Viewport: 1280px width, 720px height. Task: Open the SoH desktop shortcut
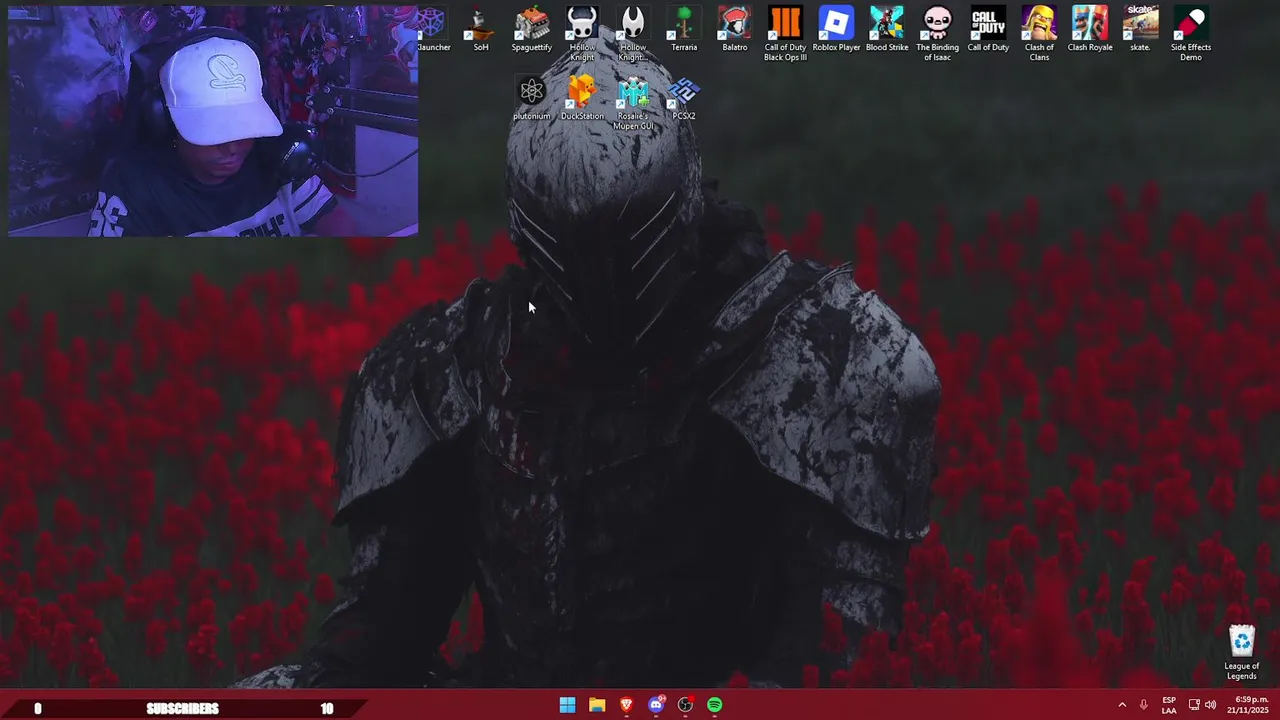481,30
